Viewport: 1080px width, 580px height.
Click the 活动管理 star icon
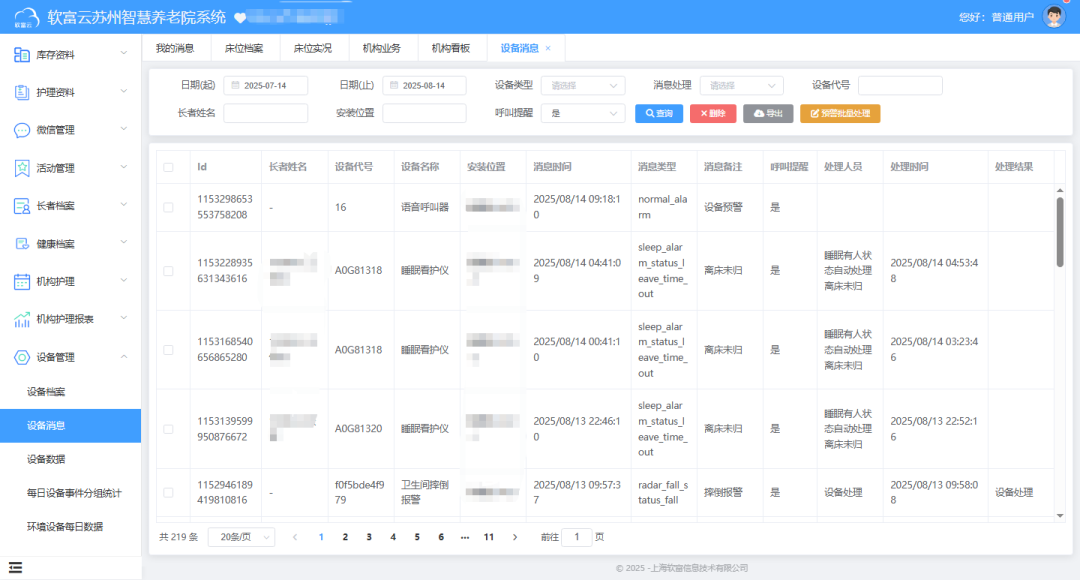22,168
